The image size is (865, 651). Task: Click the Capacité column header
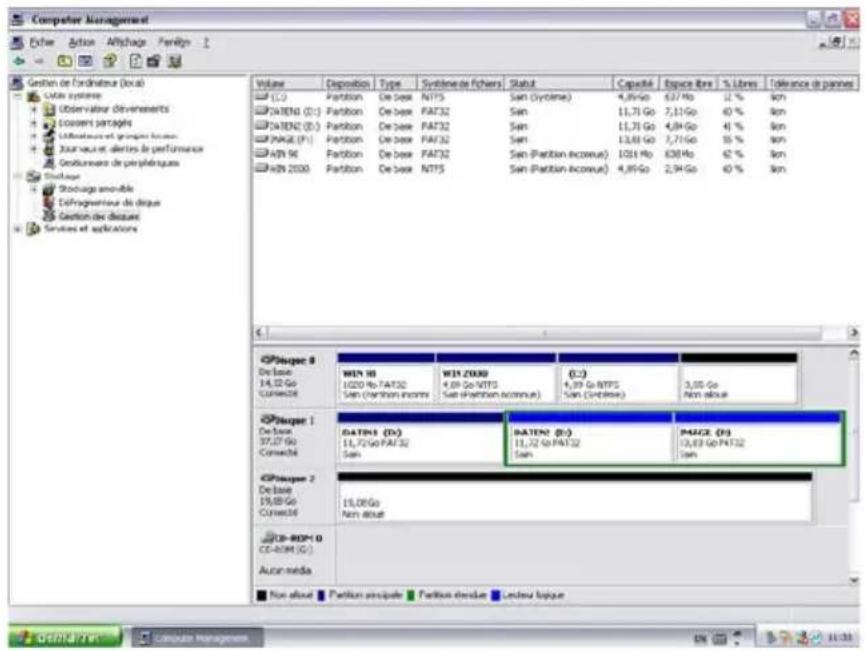coord(636,83)
